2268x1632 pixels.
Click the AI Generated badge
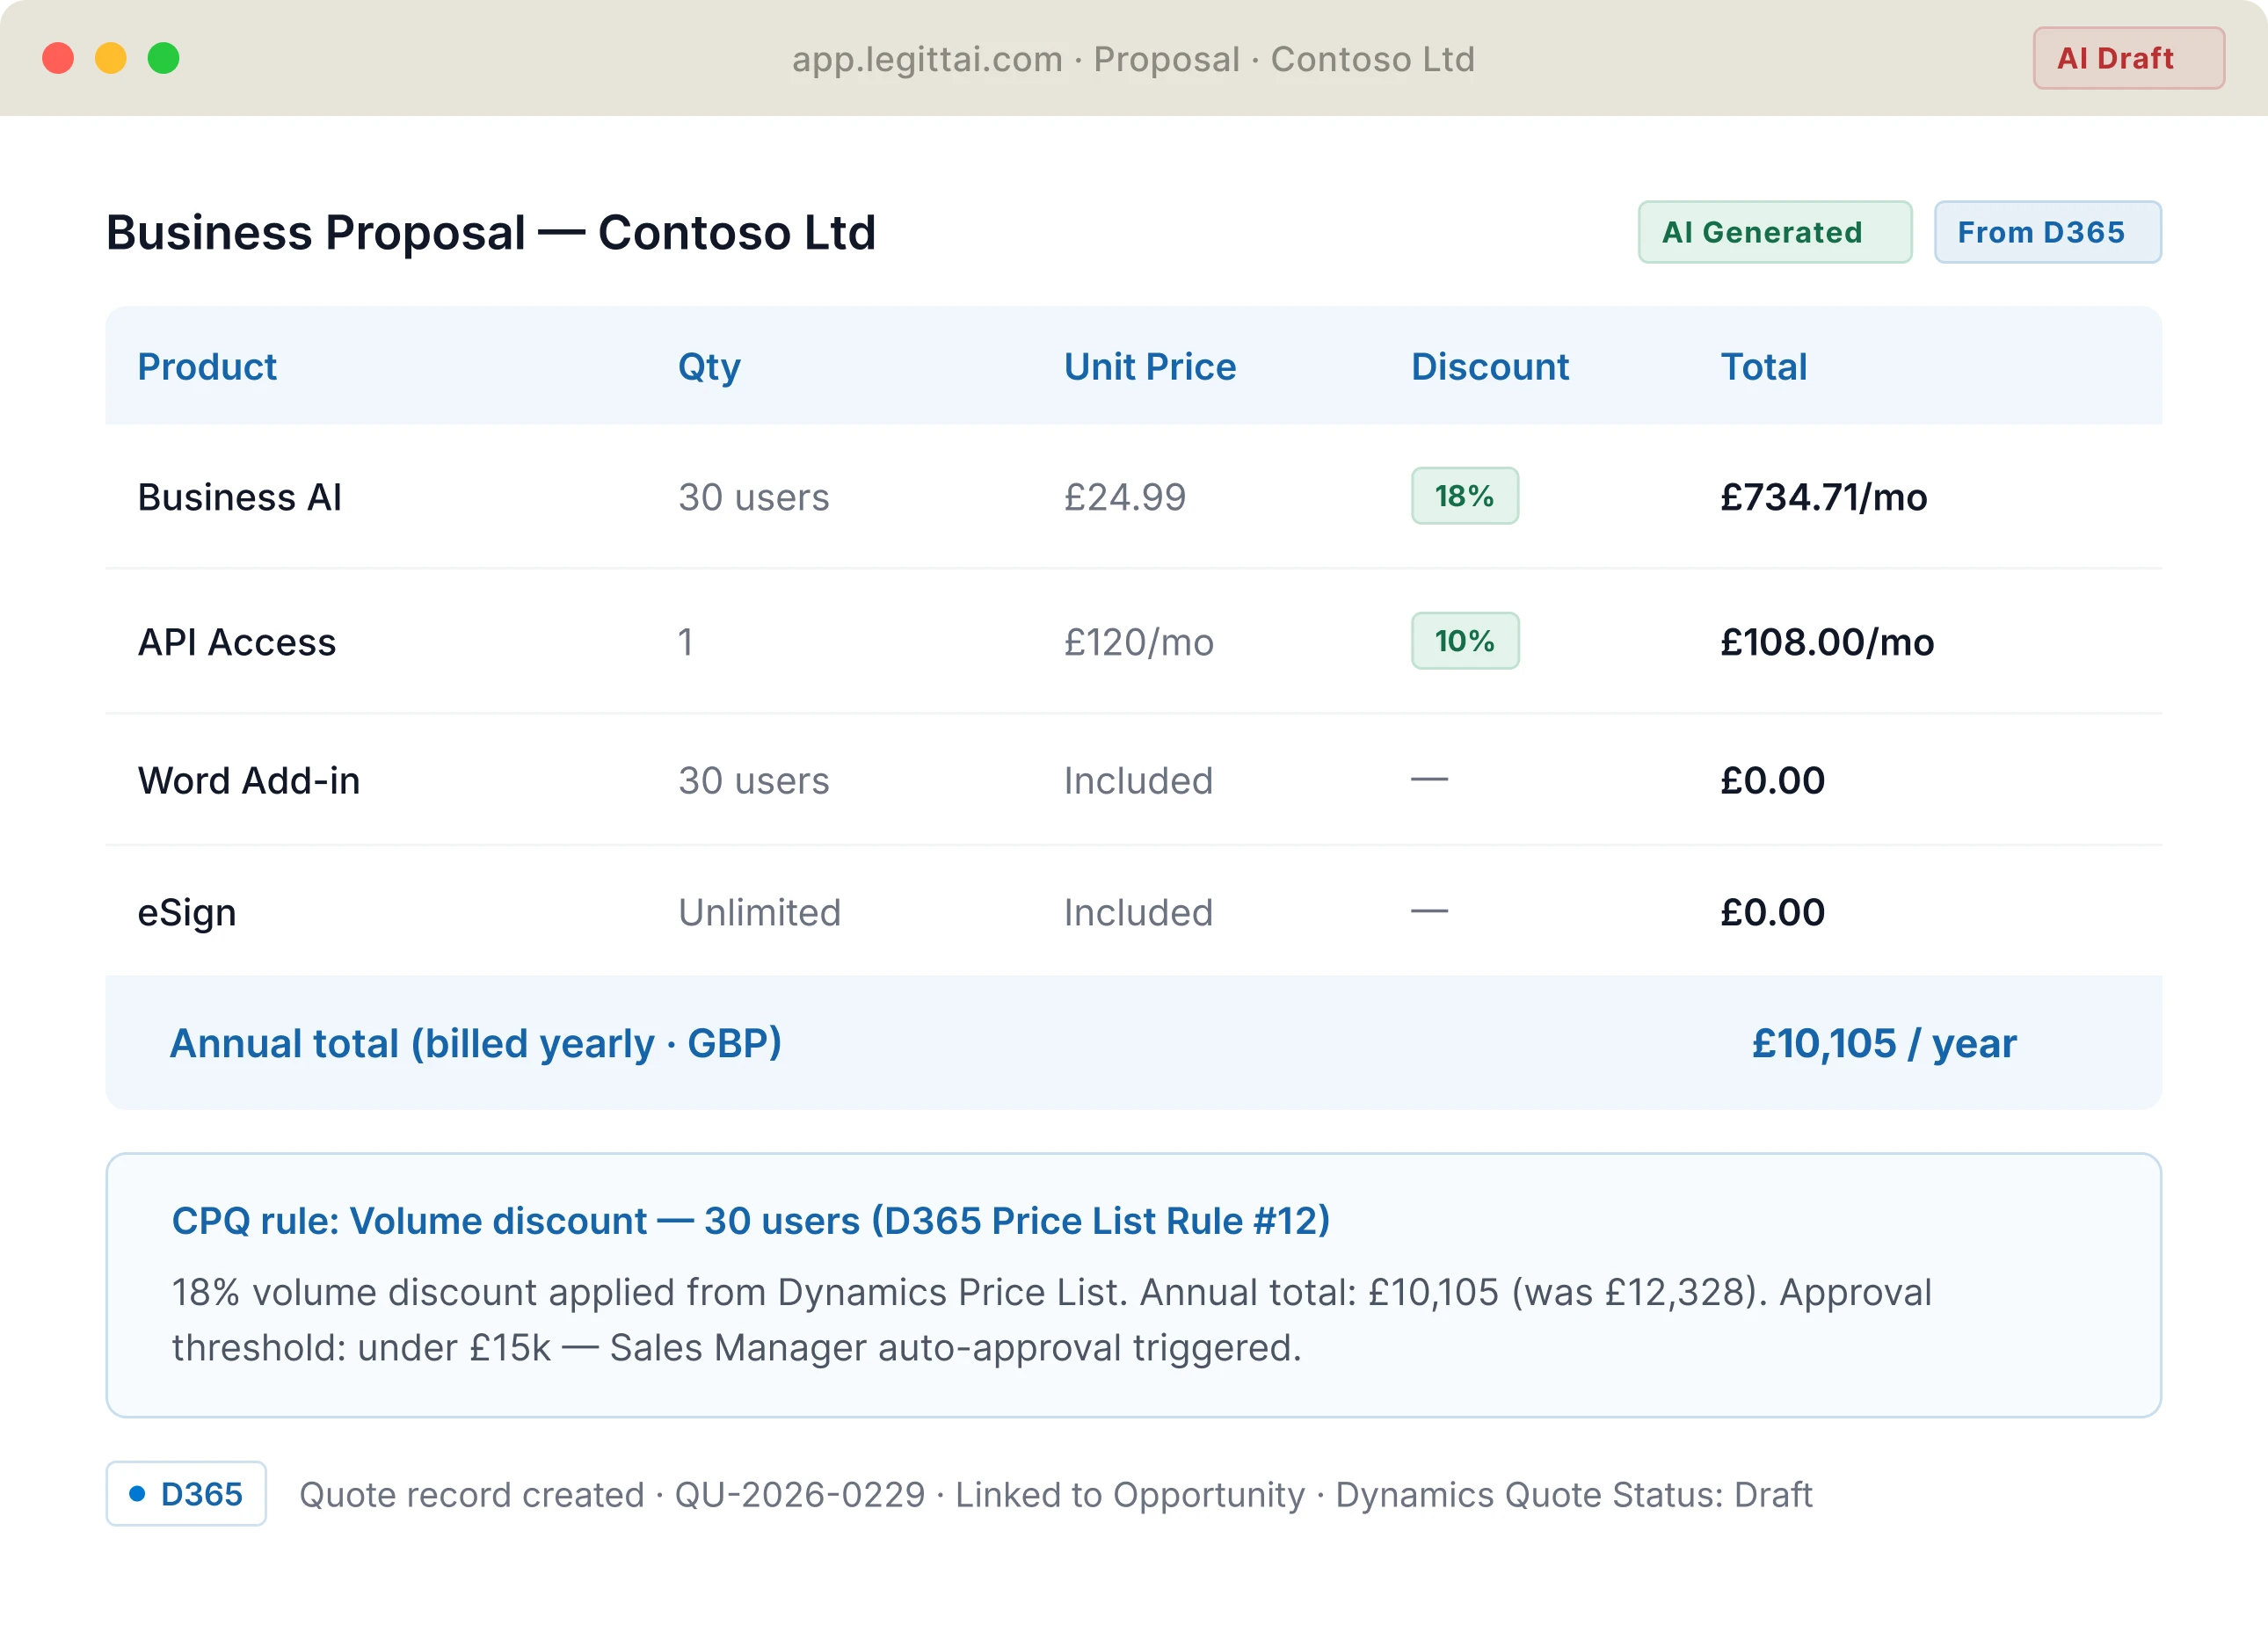point(1775,232)
